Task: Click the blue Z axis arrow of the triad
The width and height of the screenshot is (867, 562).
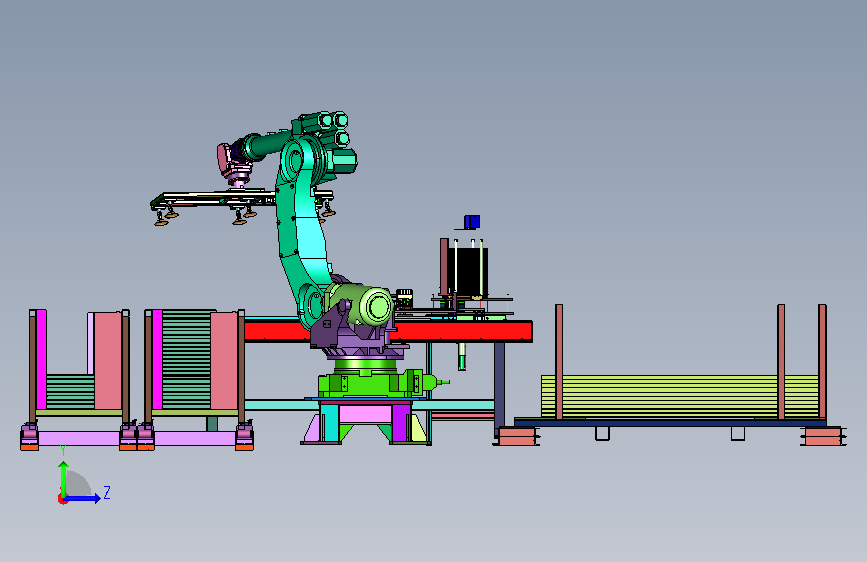Action: [x=83, y=498]
